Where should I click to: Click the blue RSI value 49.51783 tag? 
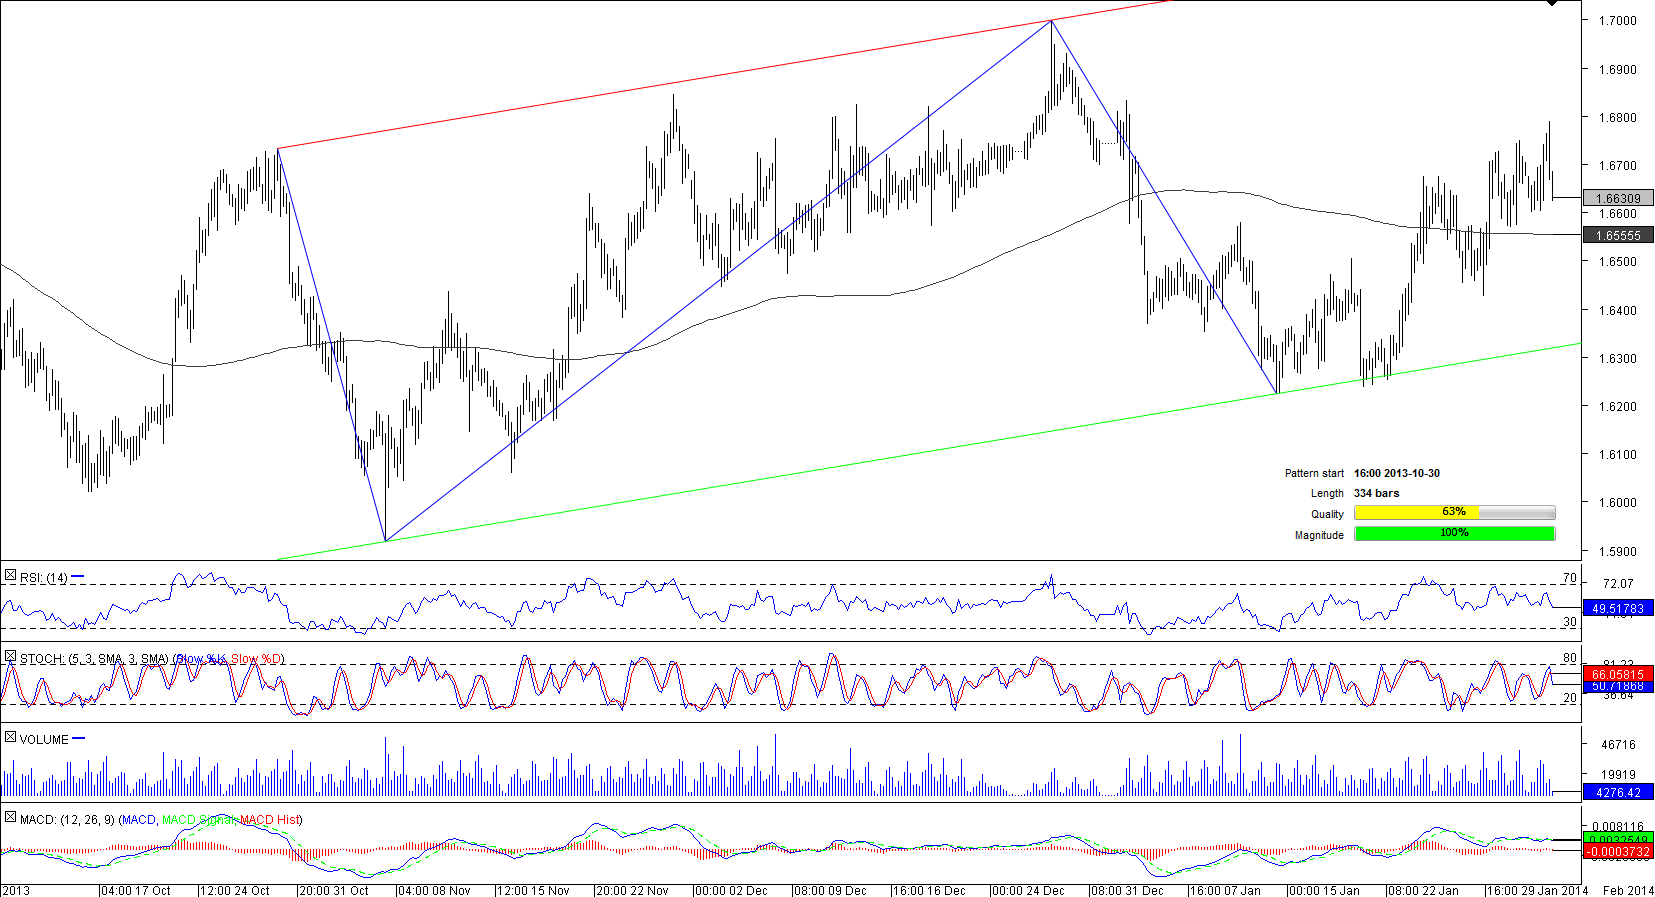[x=1618, y=608]
